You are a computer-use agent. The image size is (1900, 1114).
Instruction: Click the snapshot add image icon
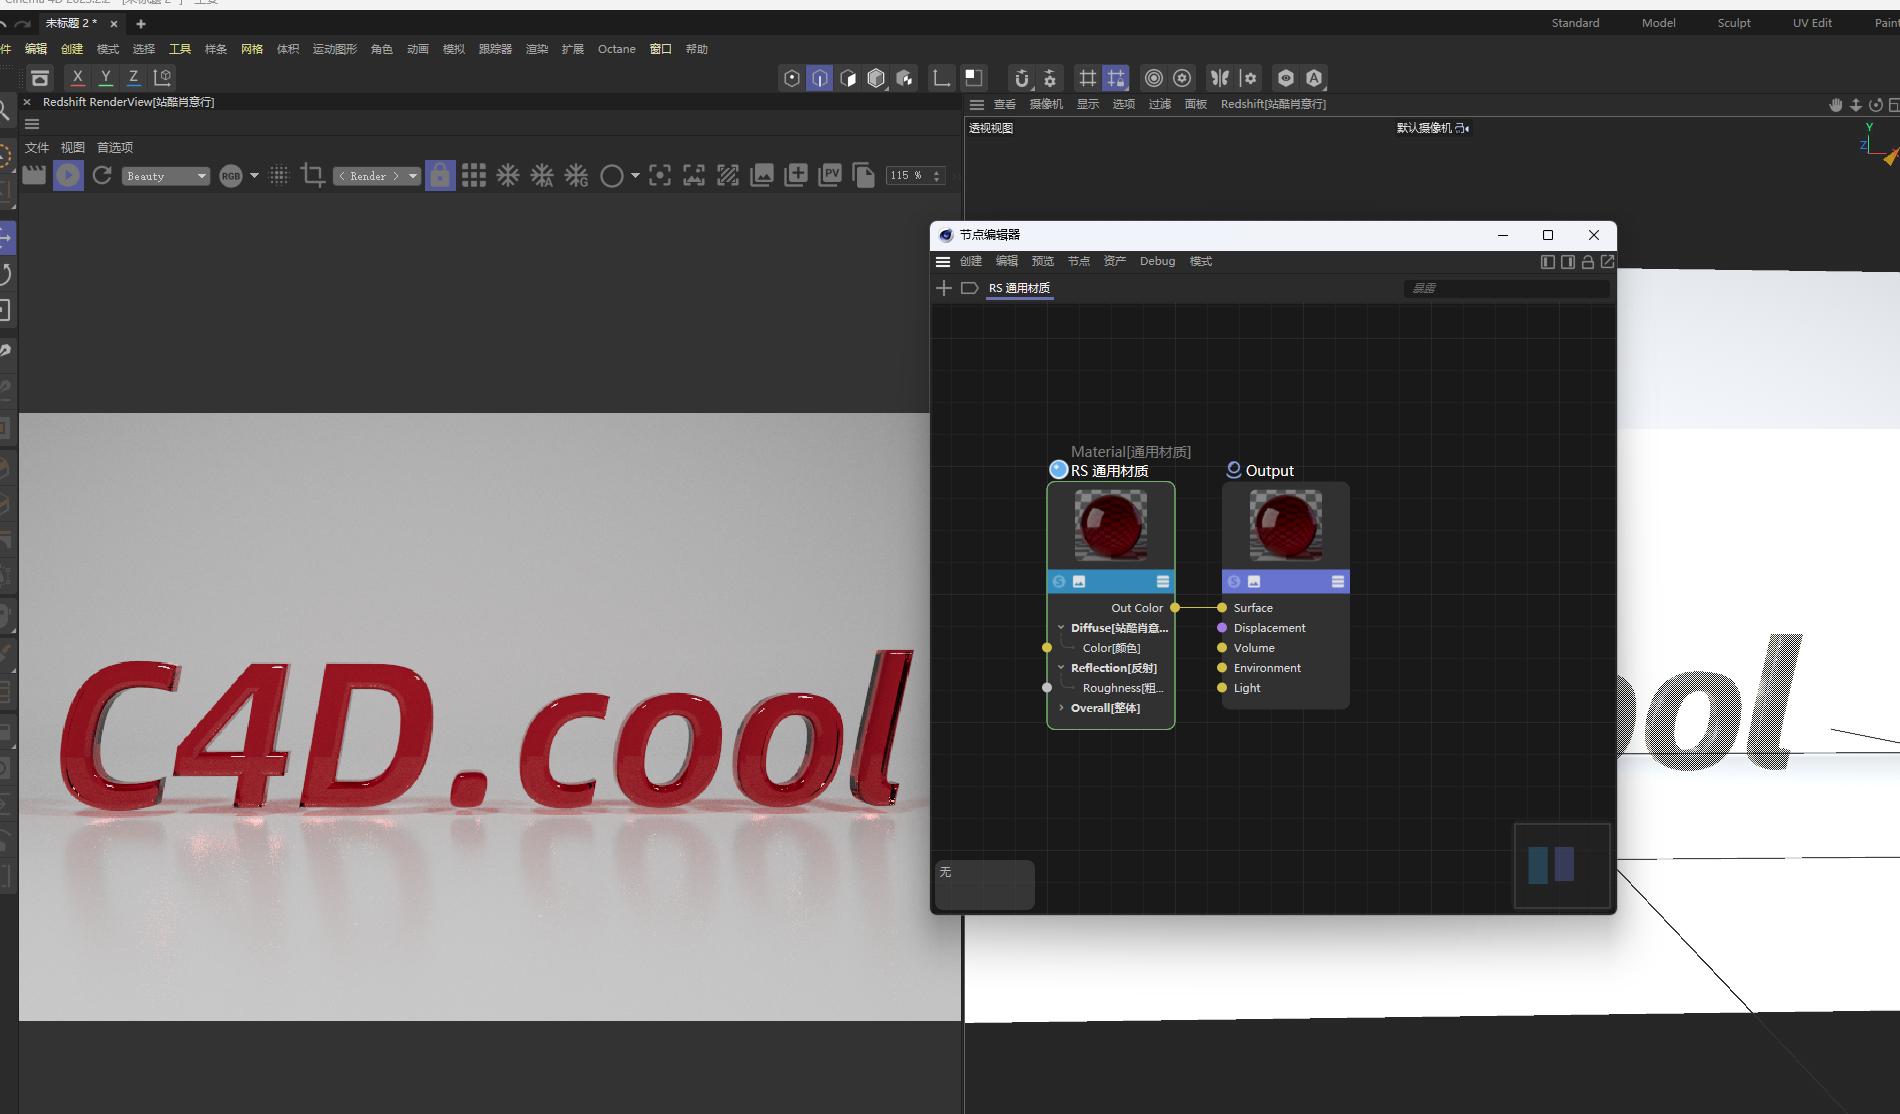pyautogui.click(x=796, y=176)
